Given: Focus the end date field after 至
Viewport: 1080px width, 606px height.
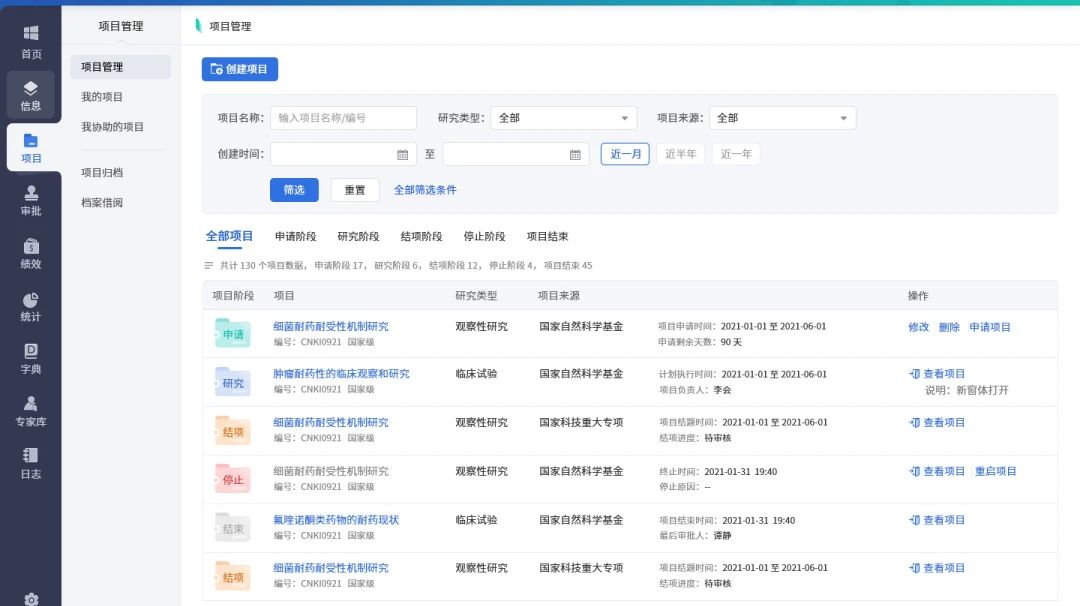Looking at the screenshot, I should point(516,154).
